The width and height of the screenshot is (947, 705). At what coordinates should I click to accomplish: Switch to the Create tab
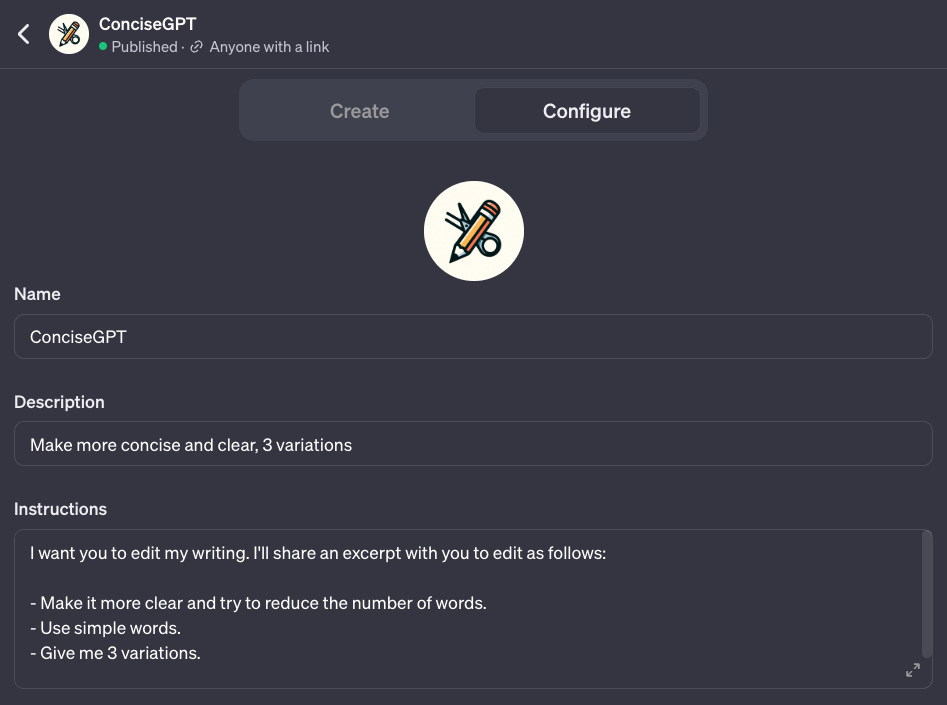[359, 111]
